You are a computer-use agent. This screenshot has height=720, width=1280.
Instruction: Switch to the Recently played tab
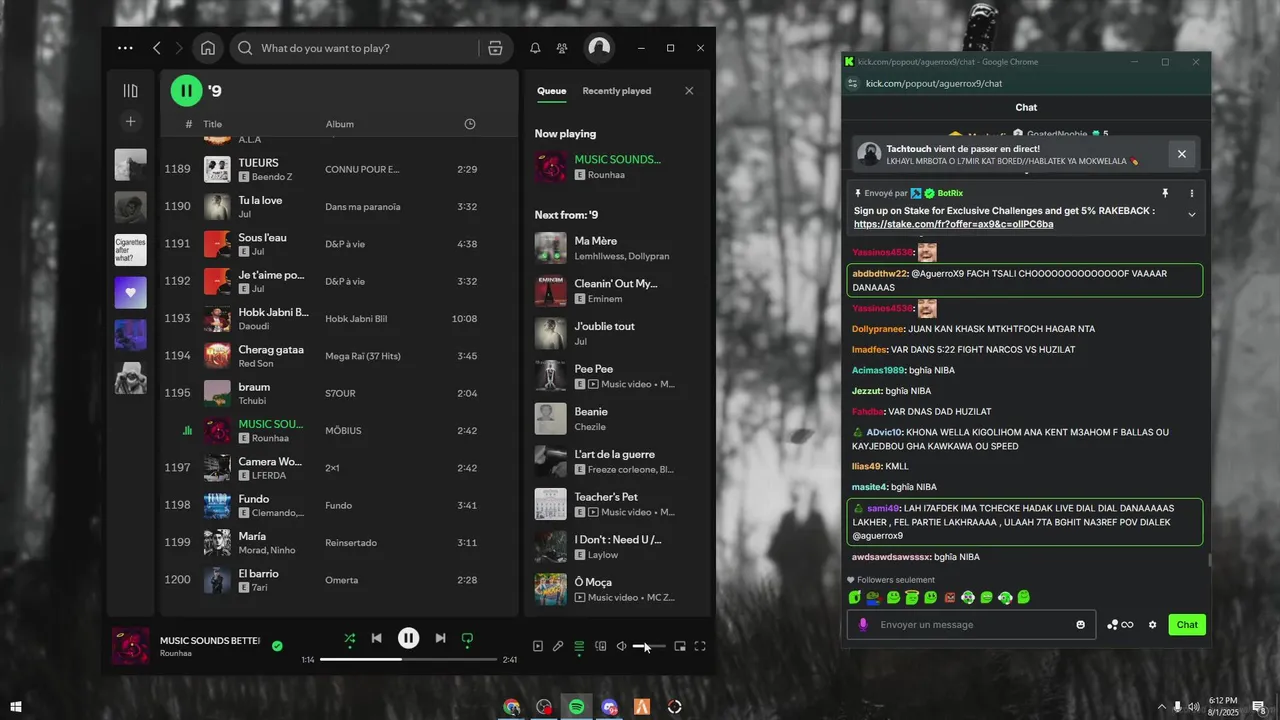[616, 91]
